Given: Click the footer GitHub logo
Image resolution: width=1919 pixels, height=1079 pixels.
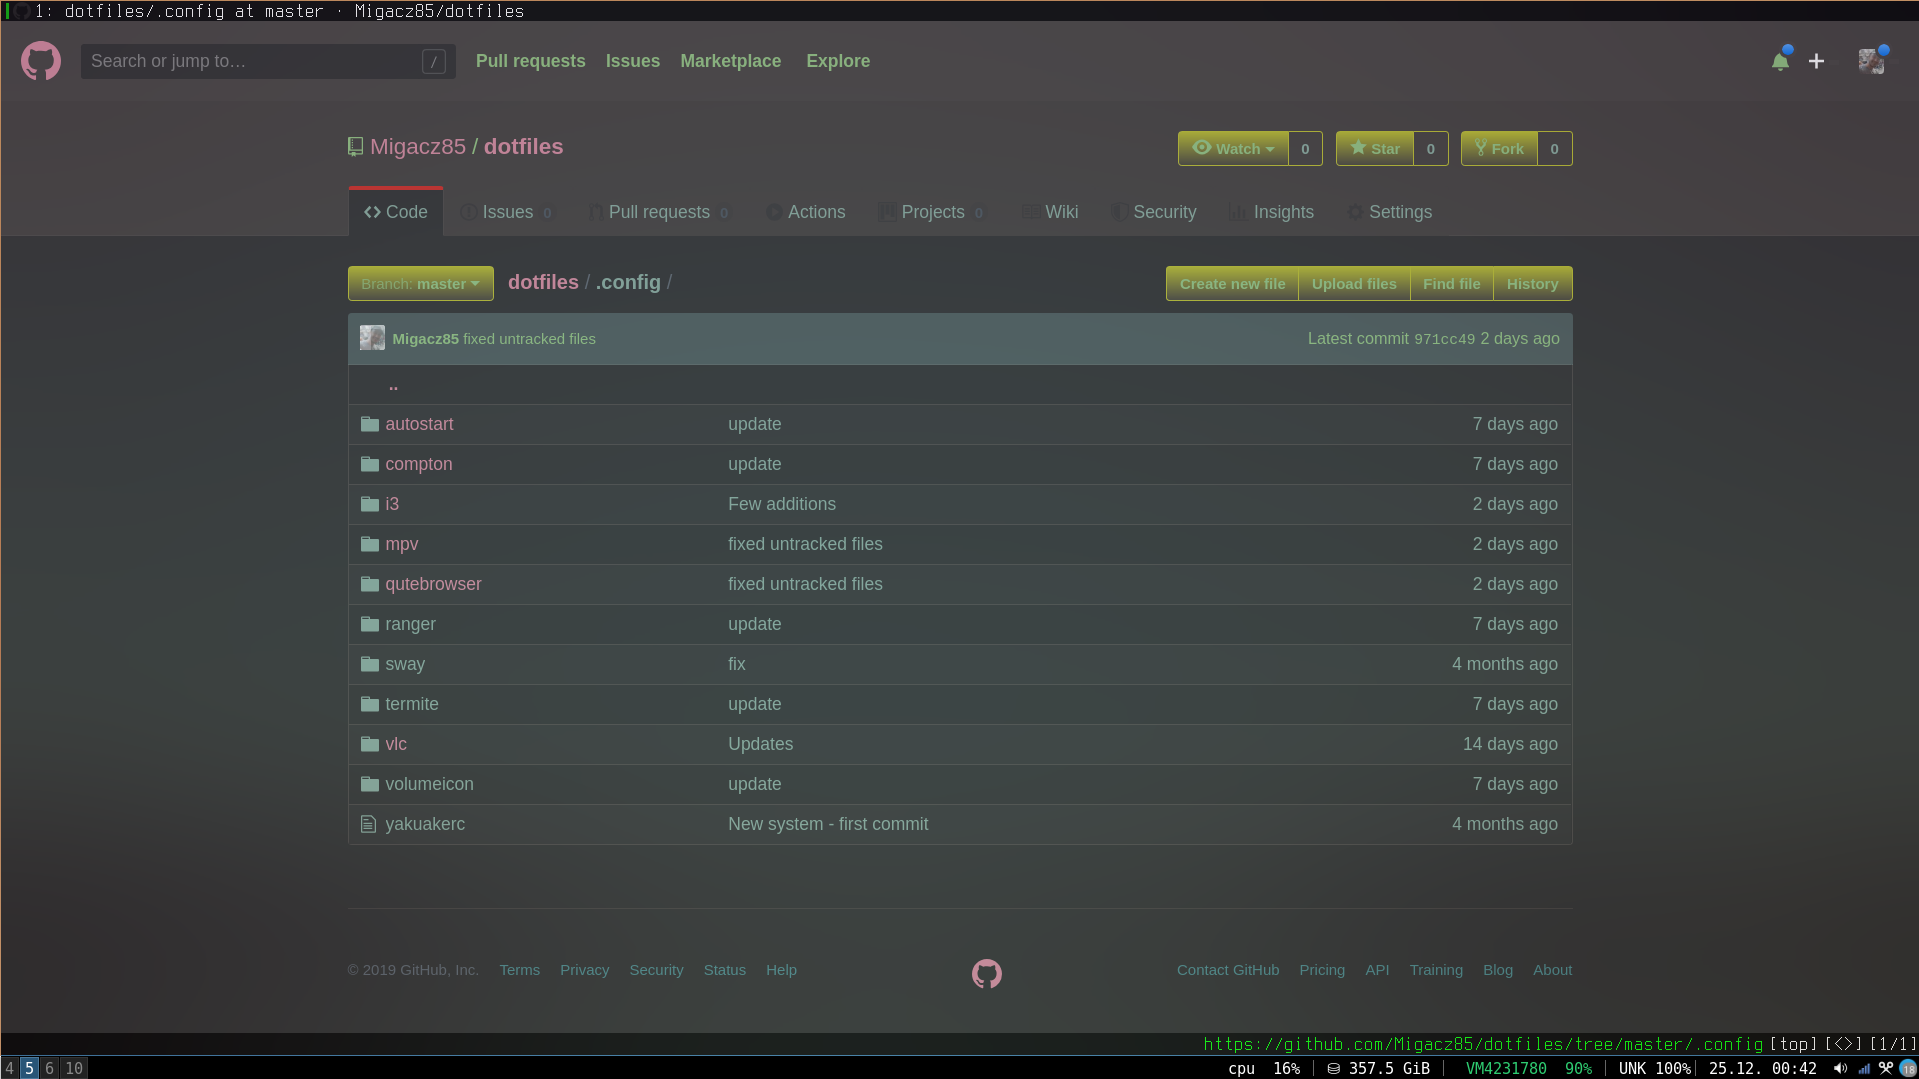Looking at the screenshot, I should 987,973.
